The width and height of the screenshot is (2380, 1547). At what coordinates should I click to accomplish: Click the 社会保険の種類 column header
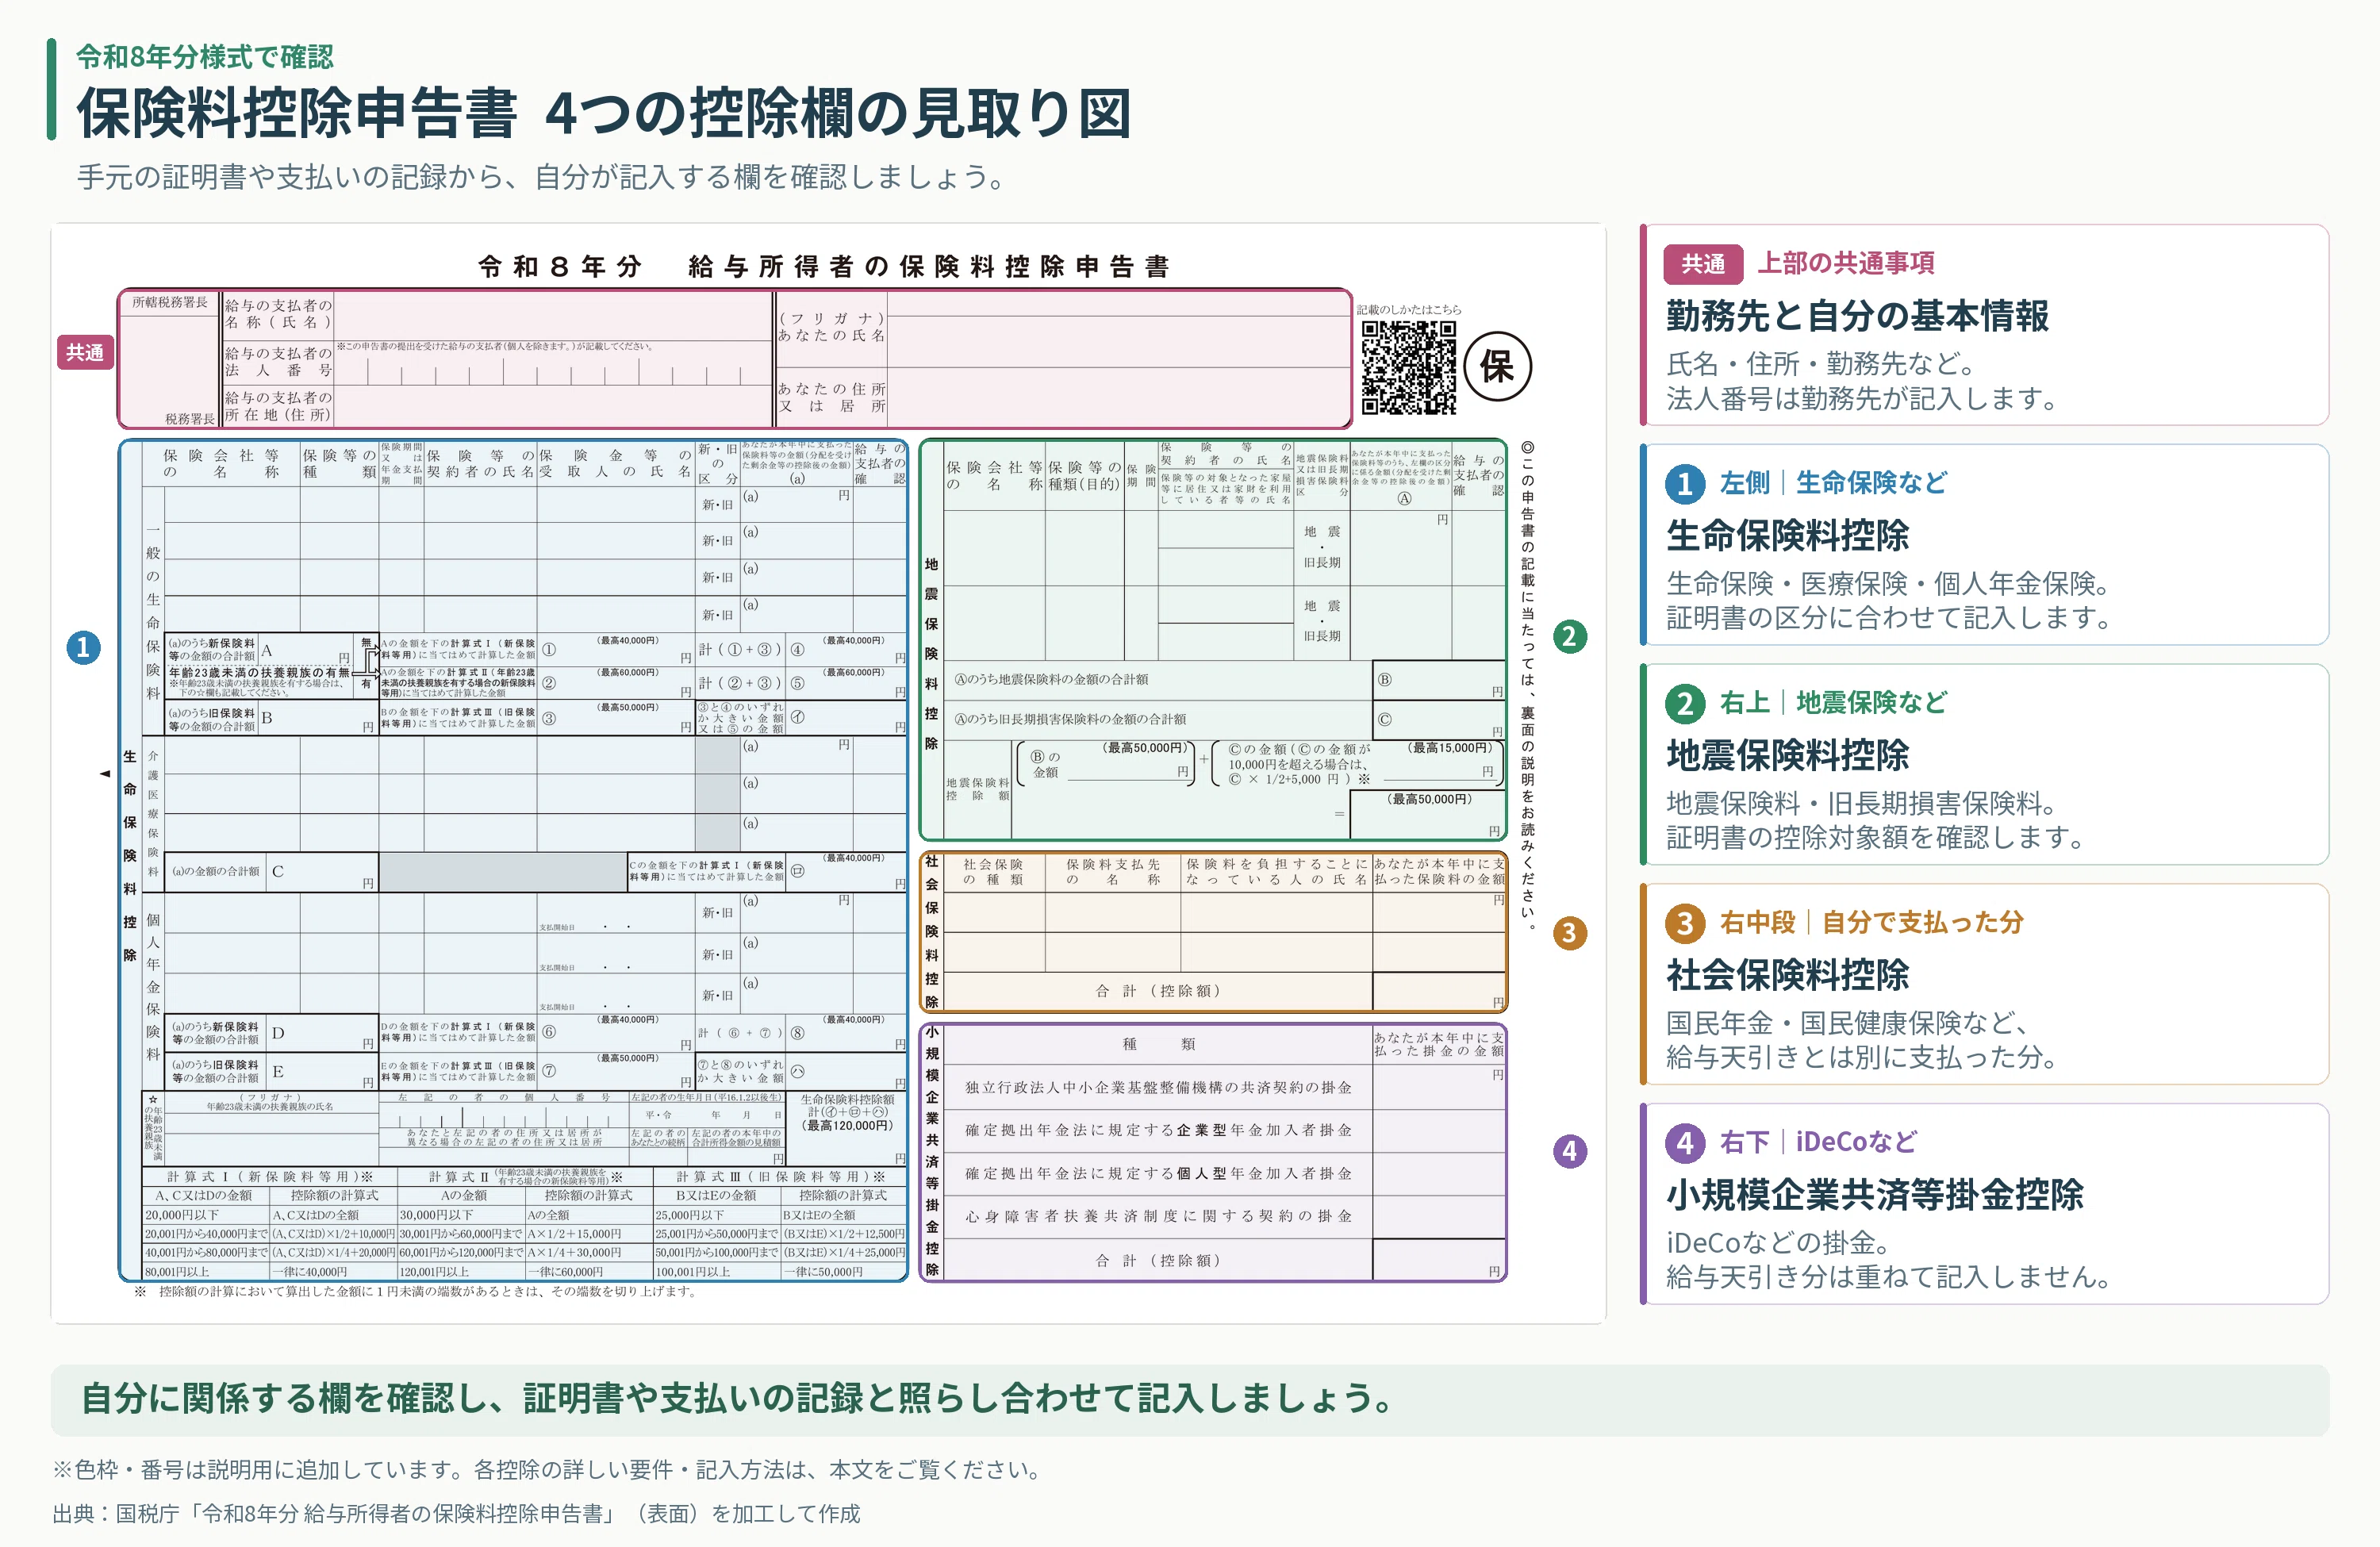(x=993, y=872)
